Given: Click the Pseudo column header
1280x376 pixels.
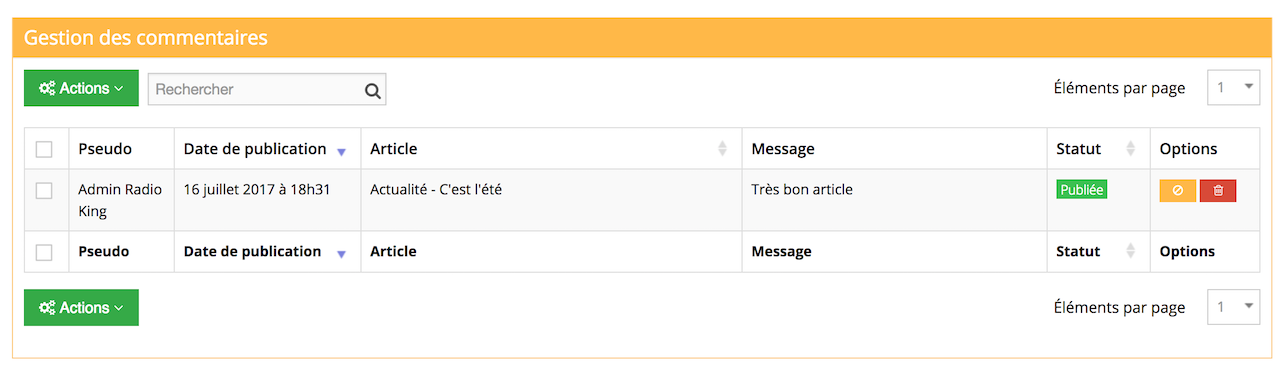Looking at the screenshot, I should click(x=105, y=149).
